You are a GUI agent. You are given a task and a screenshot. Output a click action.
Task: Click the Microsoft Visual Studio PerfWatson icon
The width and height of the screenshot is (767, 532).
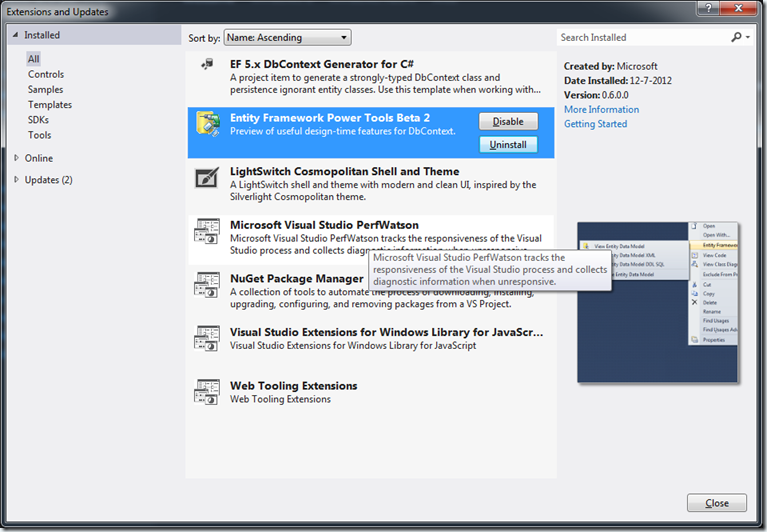point(207,233)
